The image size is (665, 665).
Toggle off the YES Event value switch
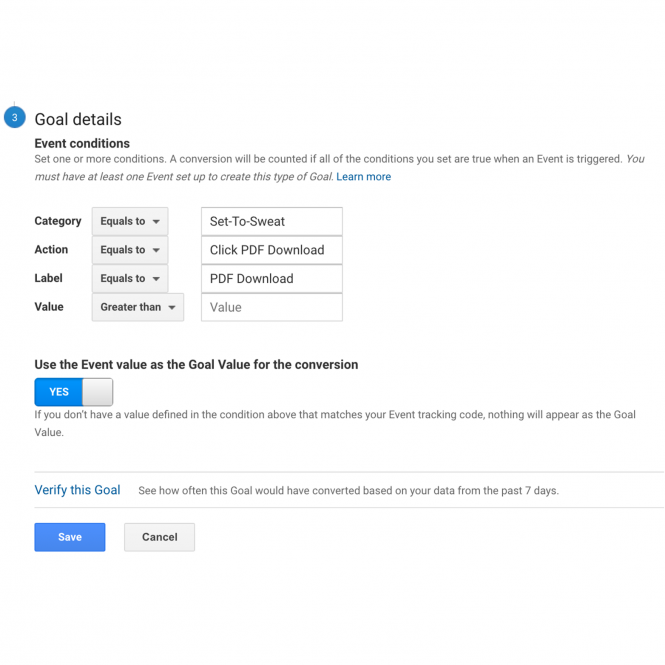[74, 392]
